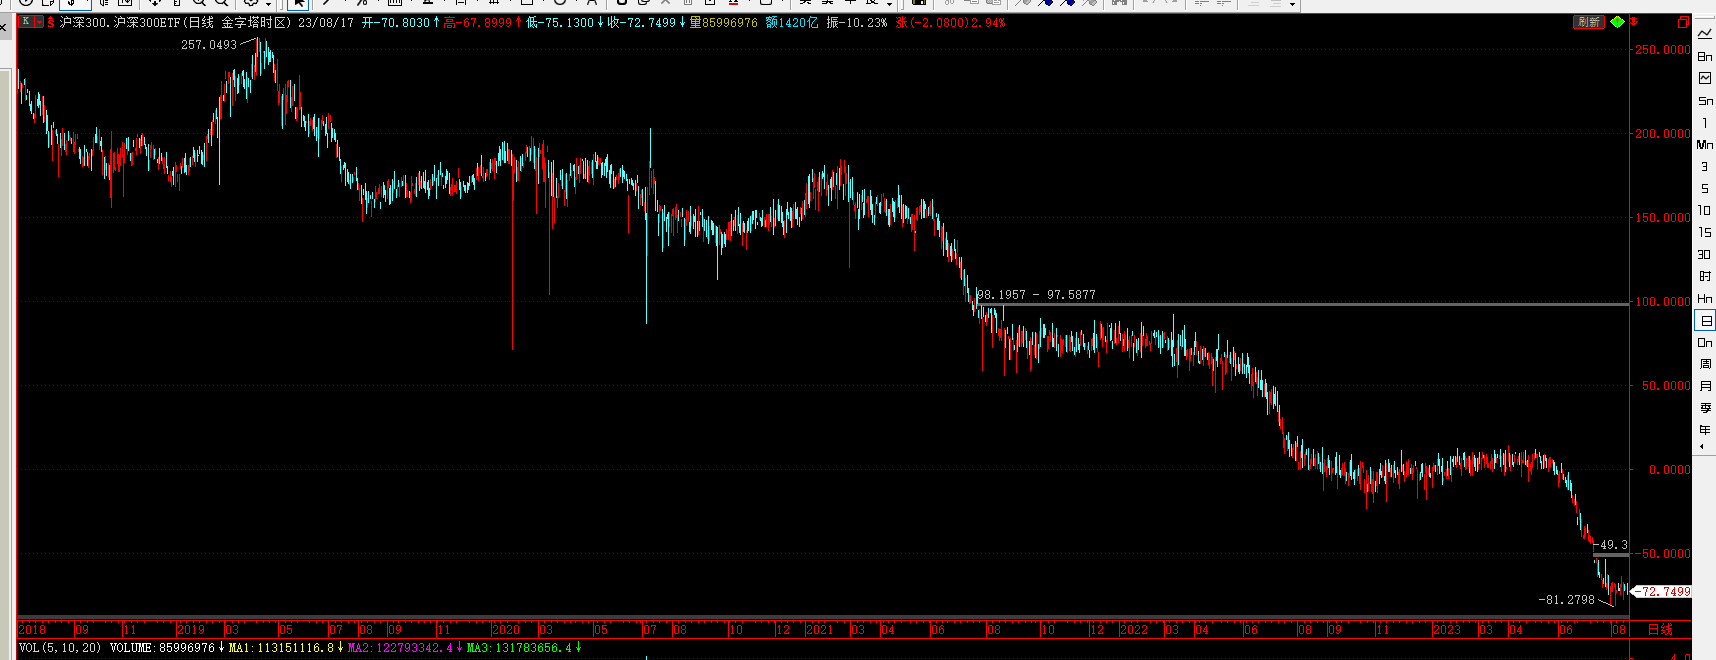This screenshot has height=660, width=1716.
Task: Click the high value 高-67.8999
Action: tap(478, 22)
